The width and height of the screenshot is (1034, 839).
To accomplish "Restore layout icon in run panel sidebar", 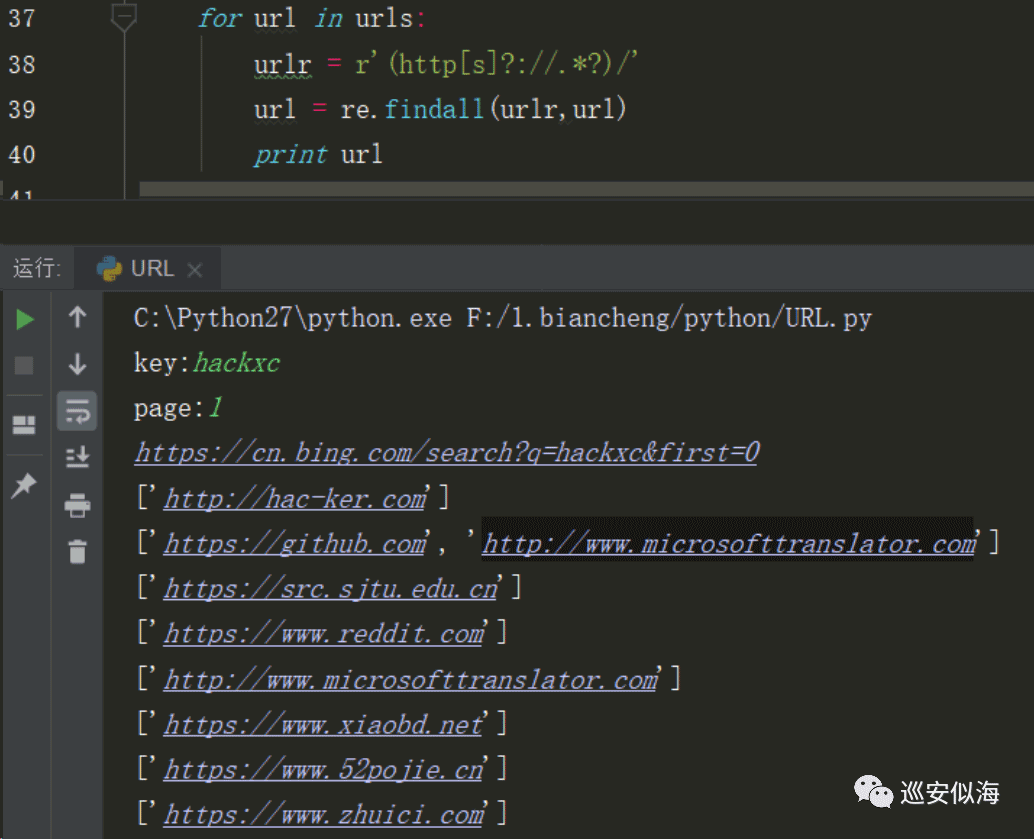I will (x=24, y=424).
